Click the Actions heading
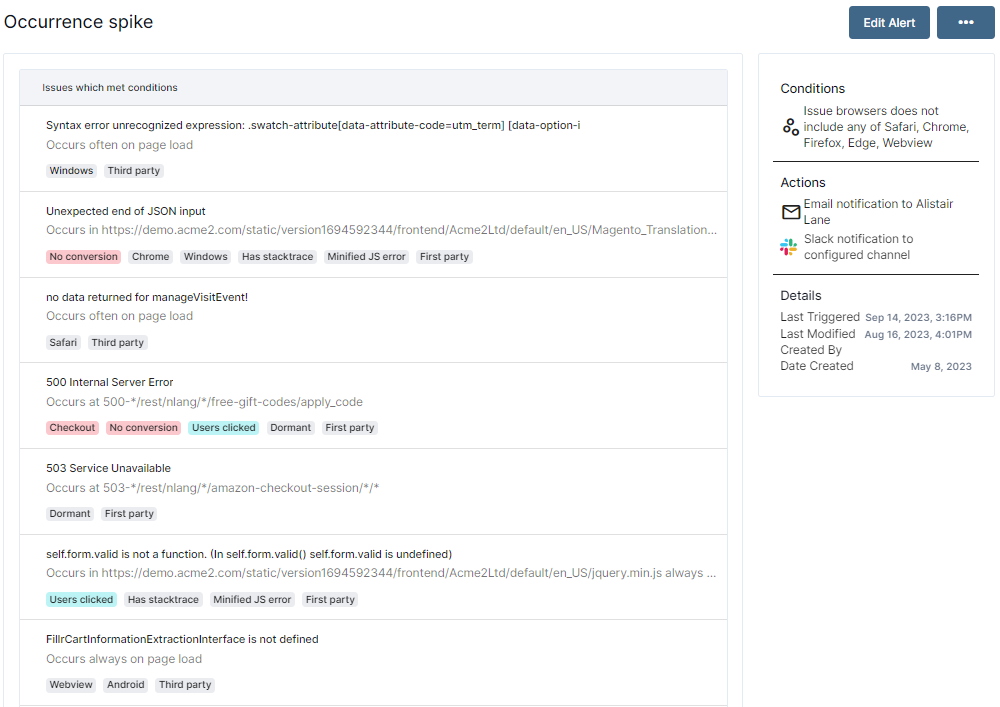 click(803, 182)
